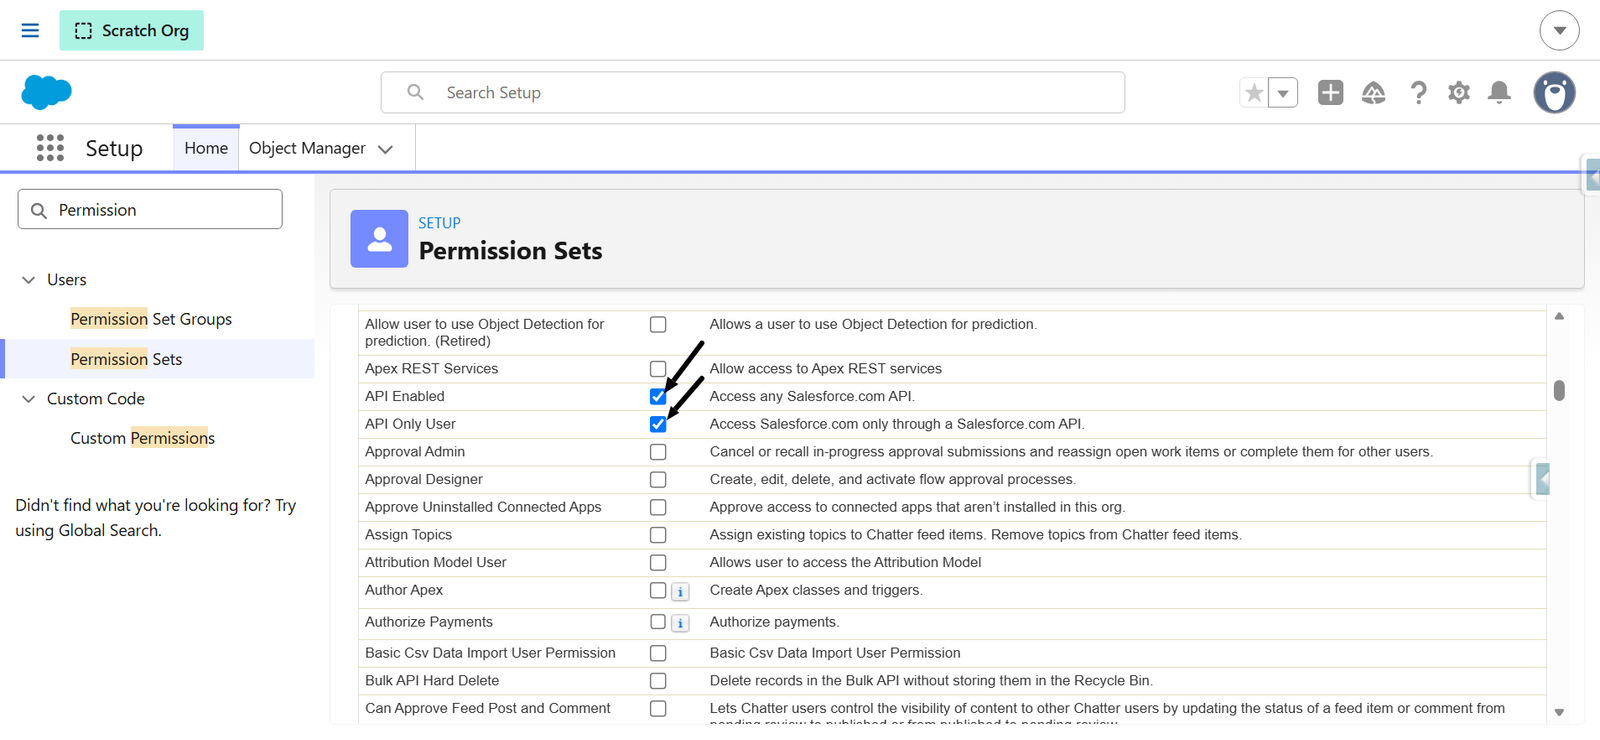Open Custom Permissions in sidebar
Screen dimensions: 1600x740
(x=142, y=438)
